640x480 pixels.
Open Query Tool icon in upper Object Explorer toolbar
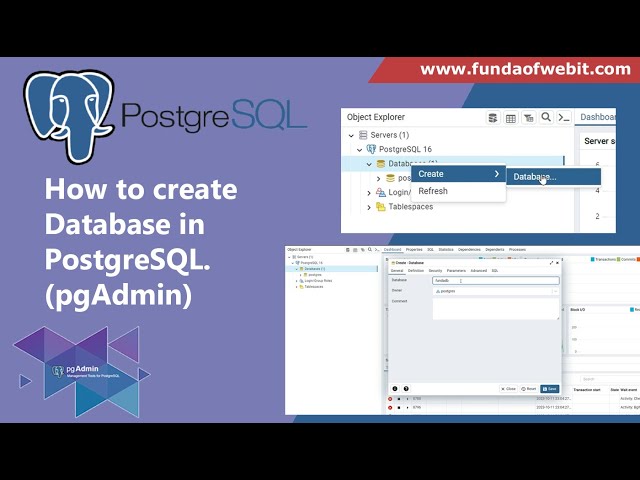tap(493, 118)
